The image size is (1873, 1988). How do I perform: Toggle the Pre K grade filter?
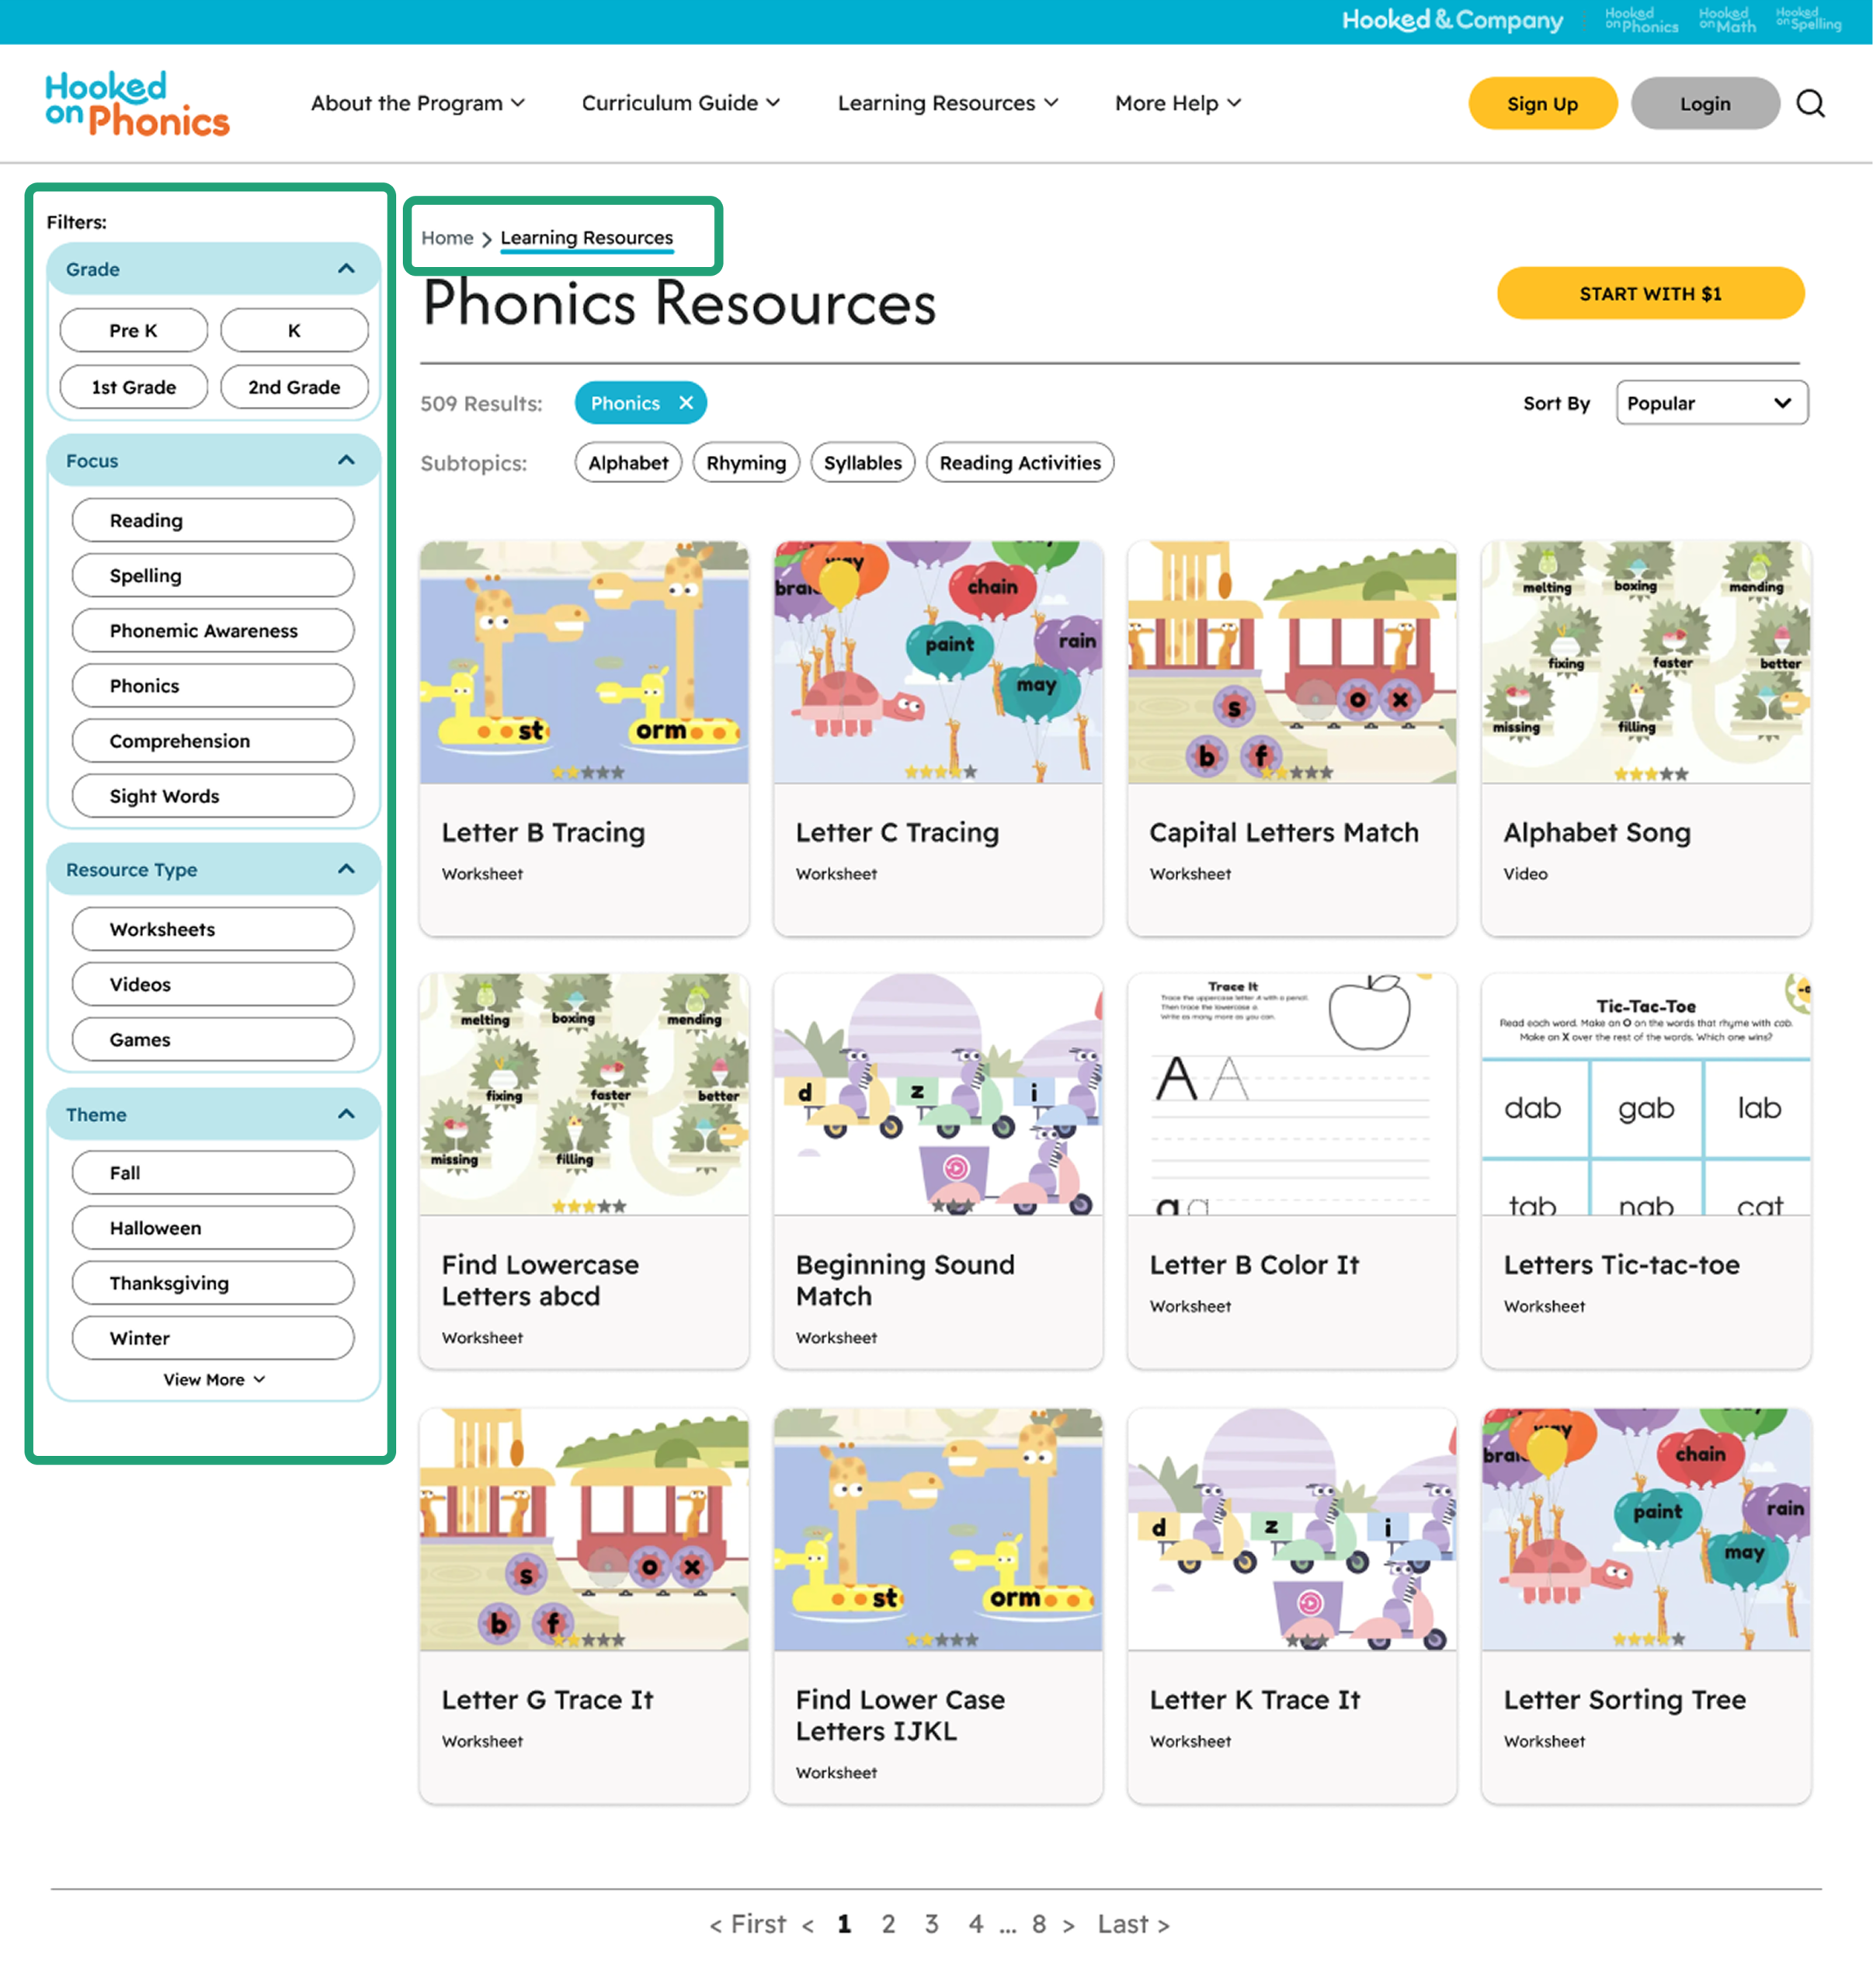point(133,331)
